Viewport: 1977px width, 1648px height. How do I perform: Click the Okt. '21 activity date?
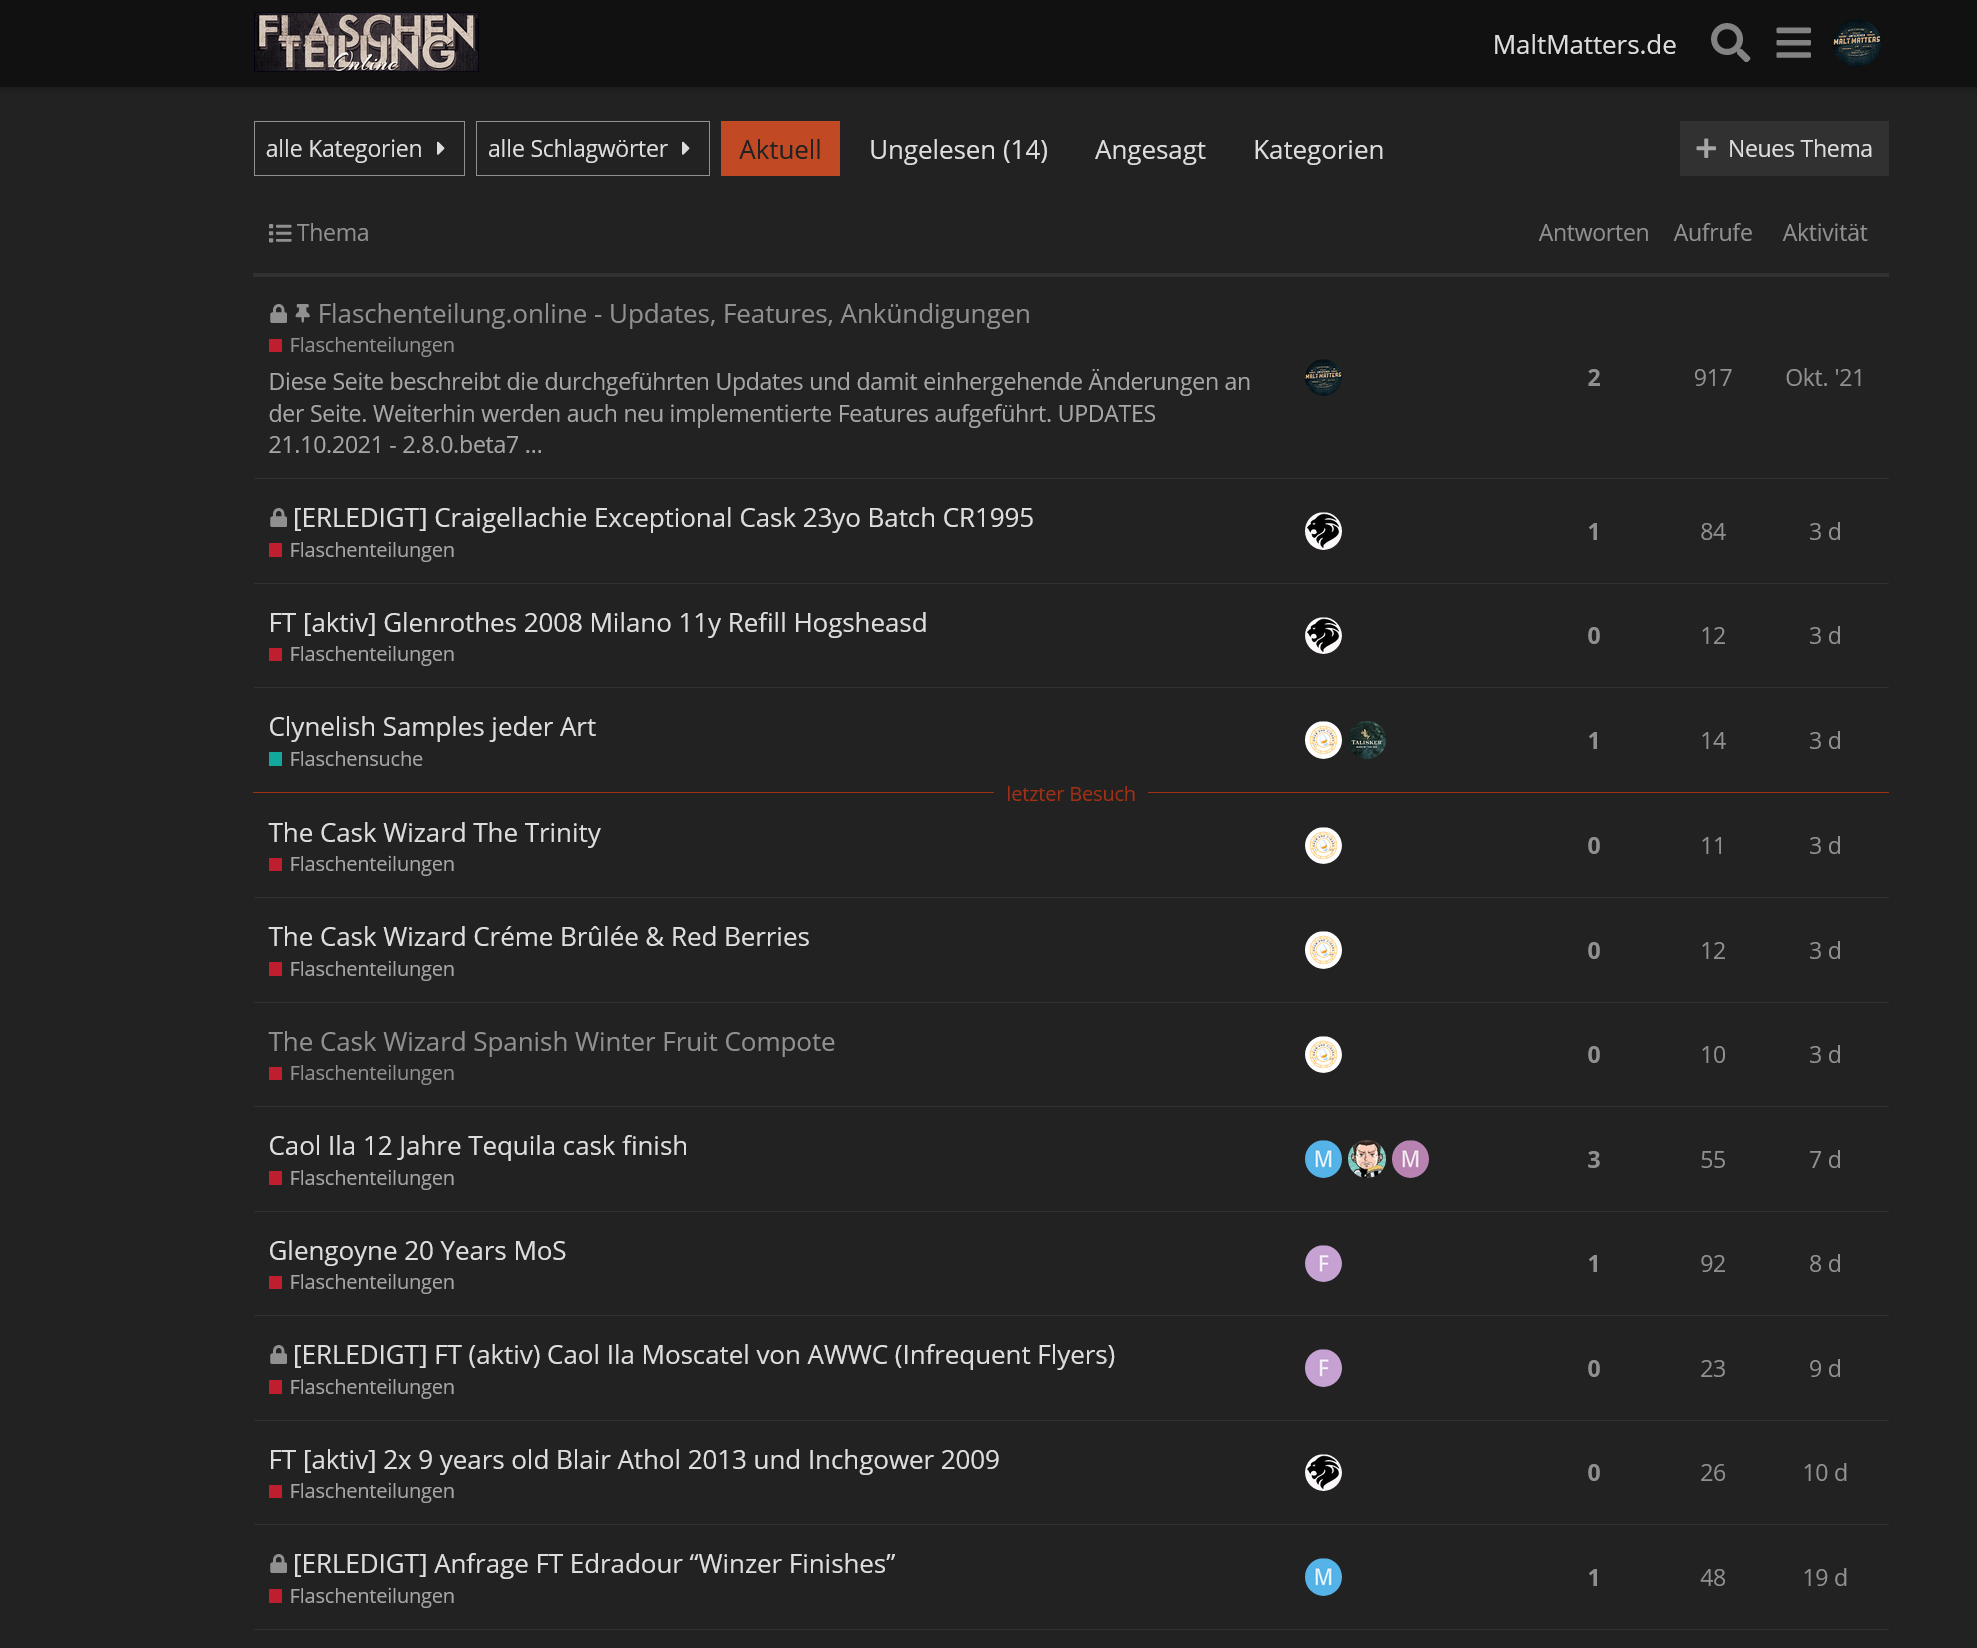pos(1824,378)
